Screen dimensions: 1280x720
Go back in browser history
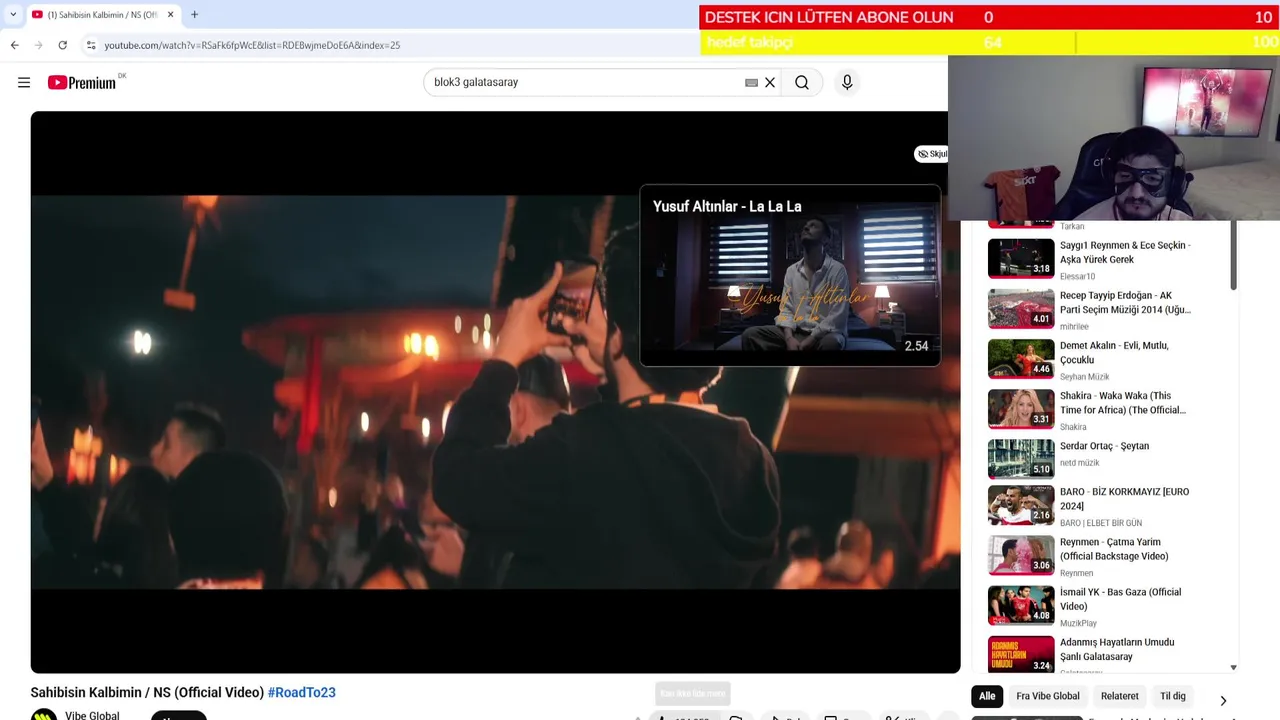(x=14, y=45)
